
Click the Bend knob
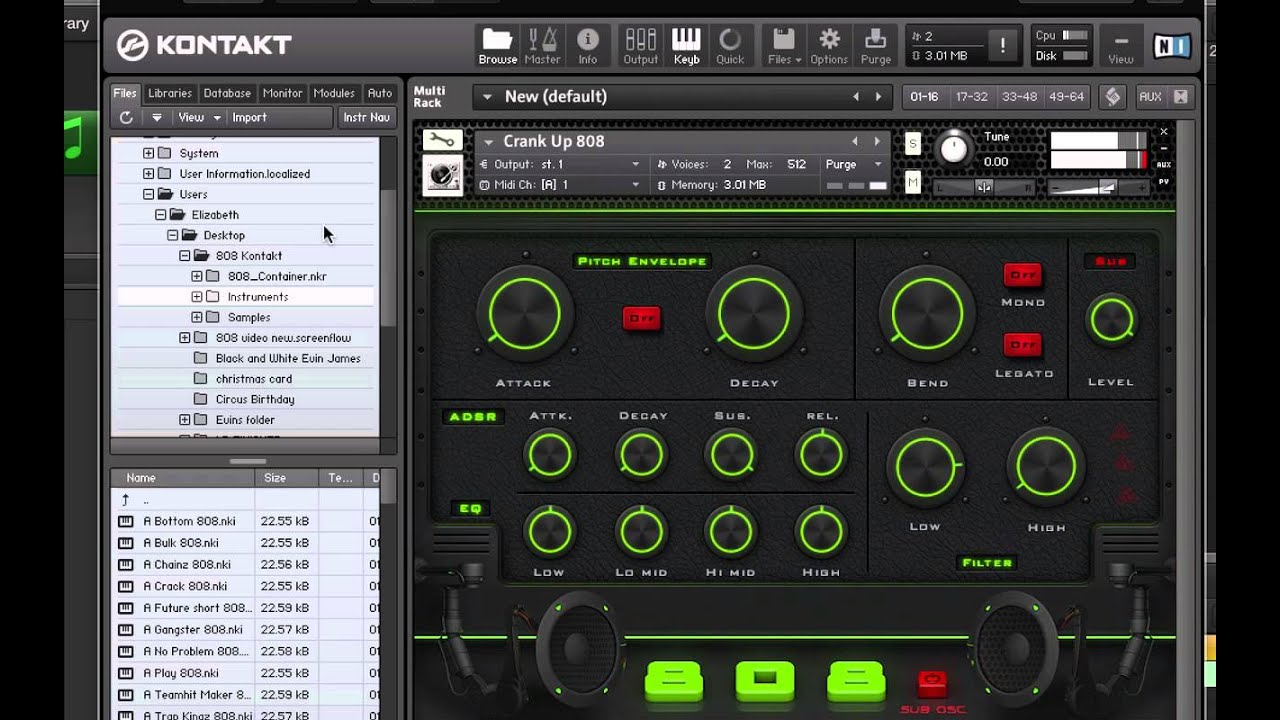926,314
